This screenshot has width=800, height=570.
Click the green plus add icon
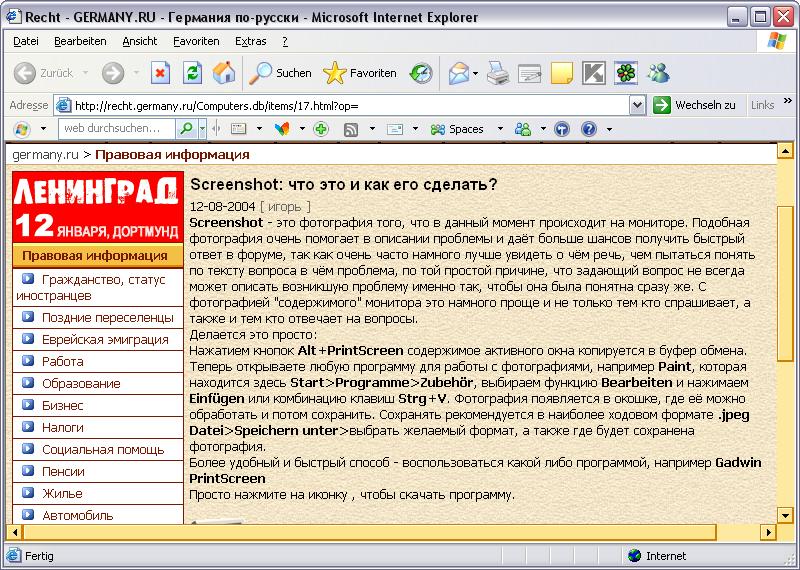tap(321, 129)
